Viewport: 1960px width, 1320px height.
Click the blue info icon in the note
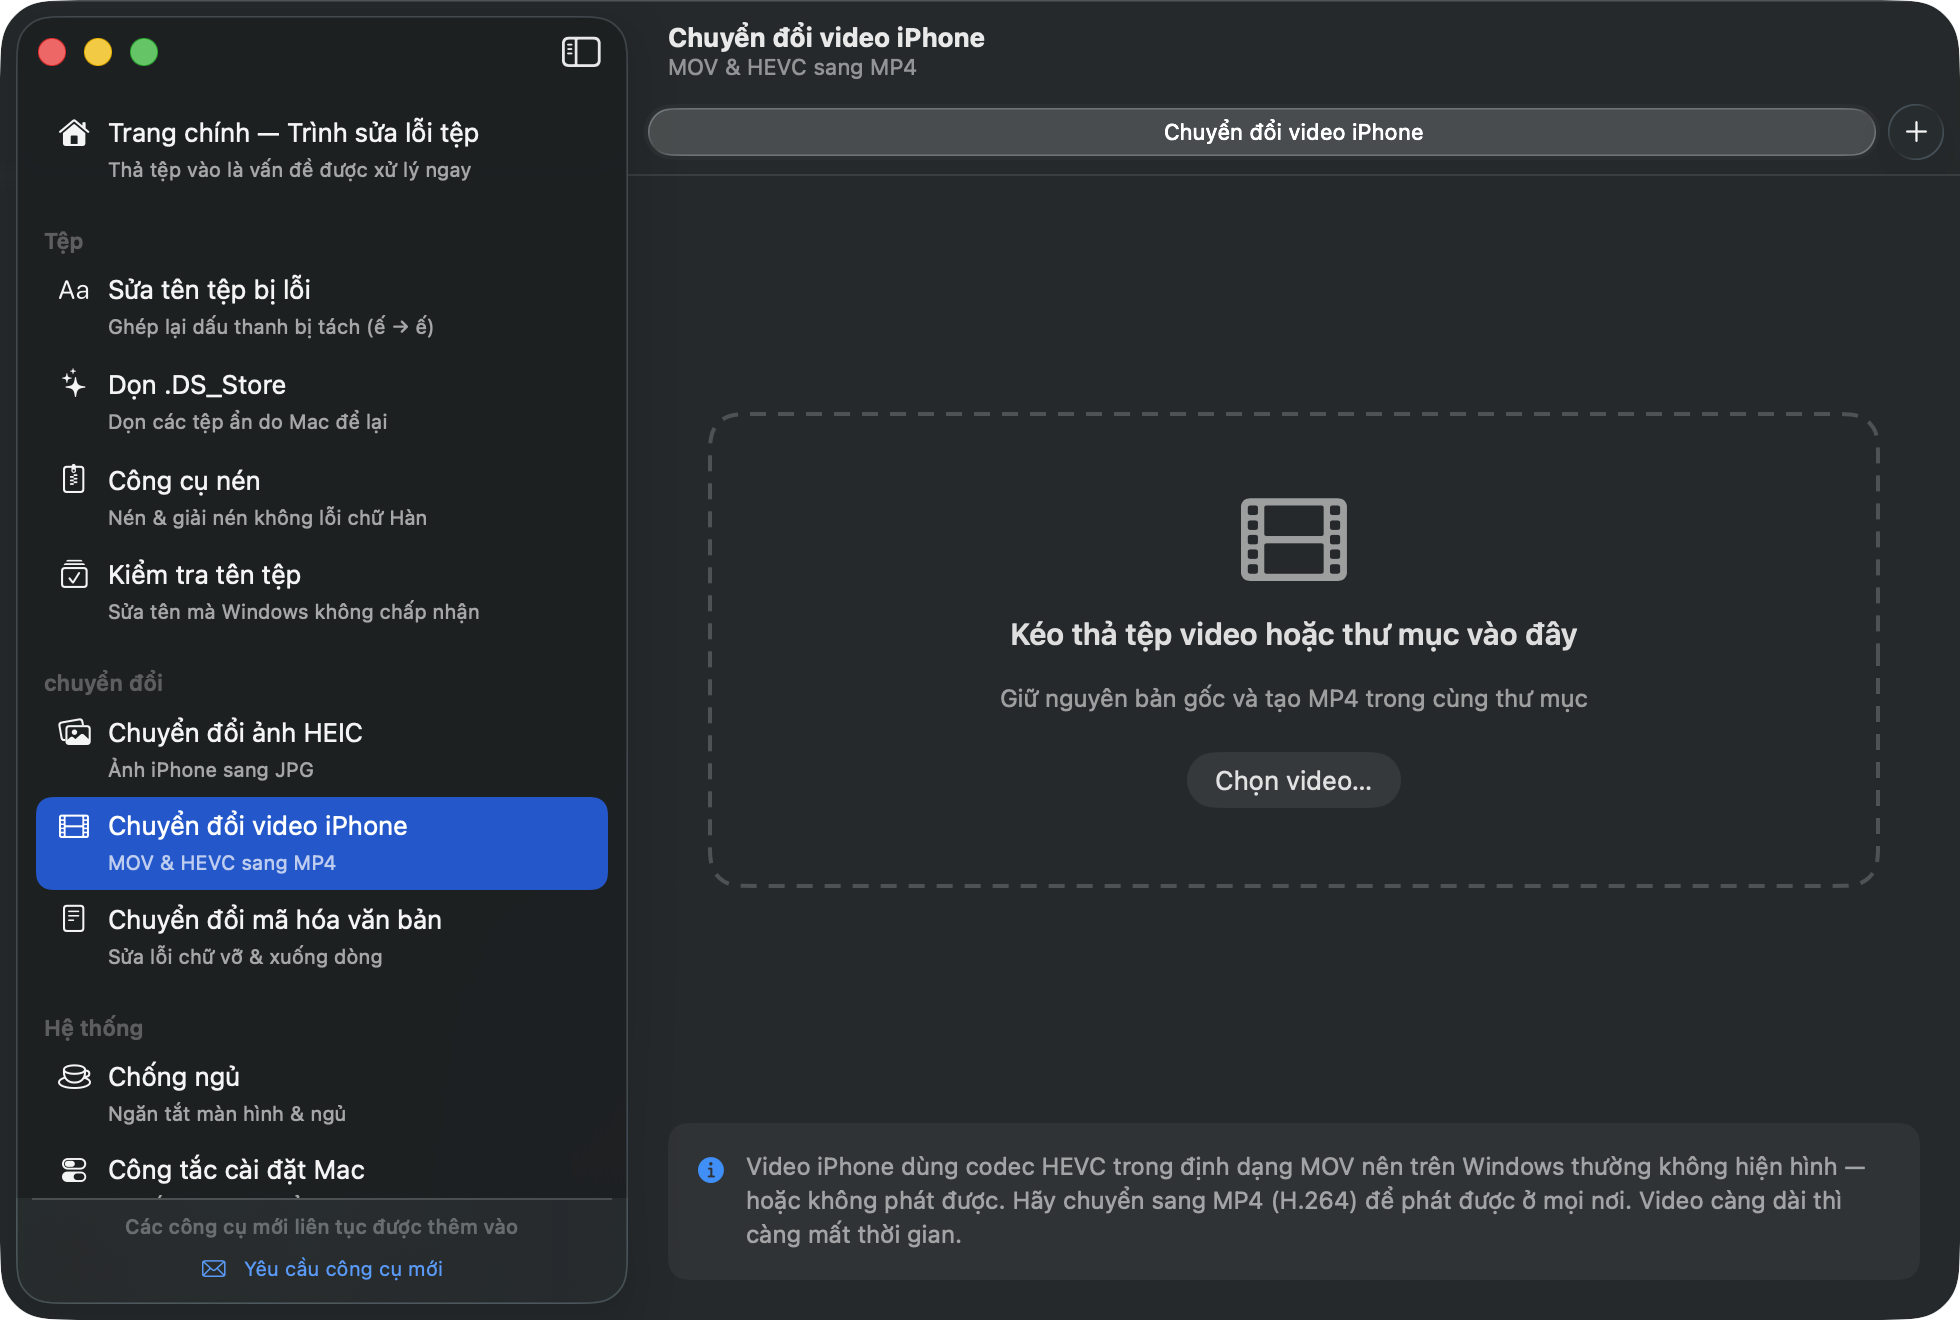(x=711, y=1169)
